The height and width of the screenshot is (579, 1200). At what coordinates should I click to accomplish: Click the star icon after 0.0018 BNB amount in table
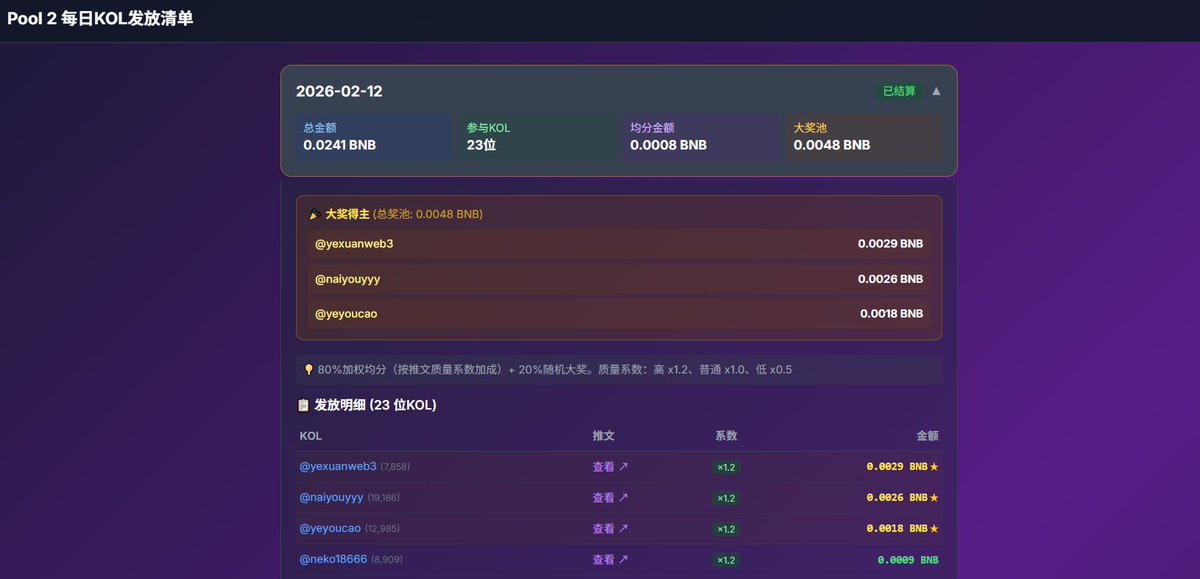[x=934, y=529]
